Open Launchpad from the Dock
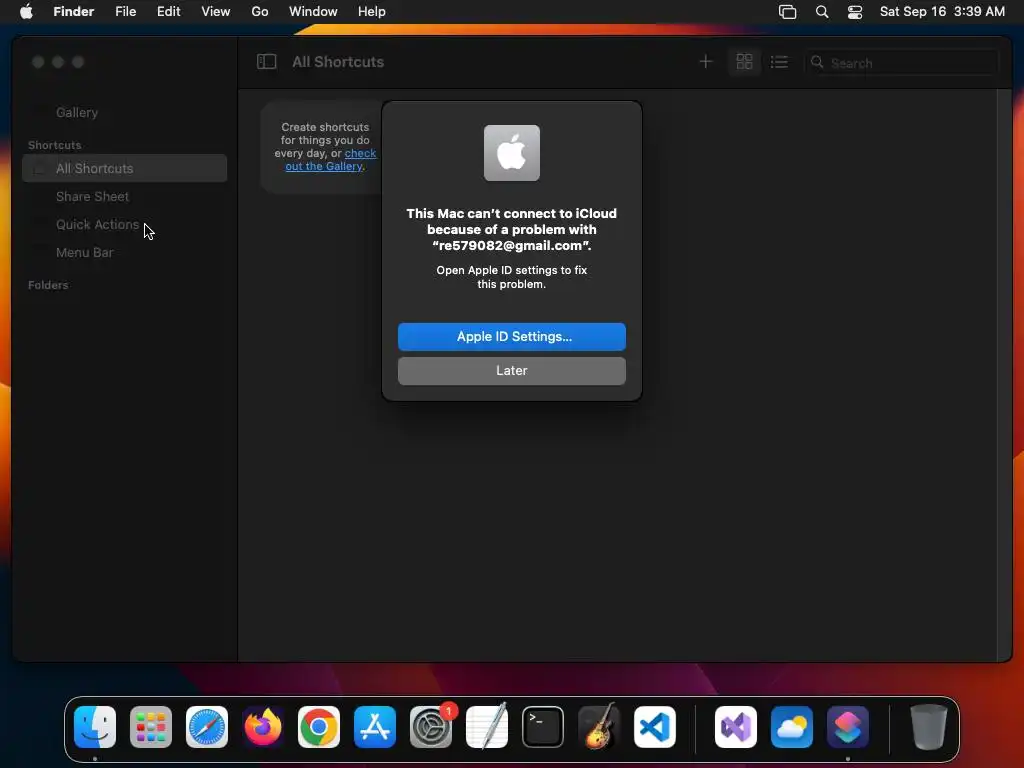Viewport: 1024px width, 768px height. point(151,727)
